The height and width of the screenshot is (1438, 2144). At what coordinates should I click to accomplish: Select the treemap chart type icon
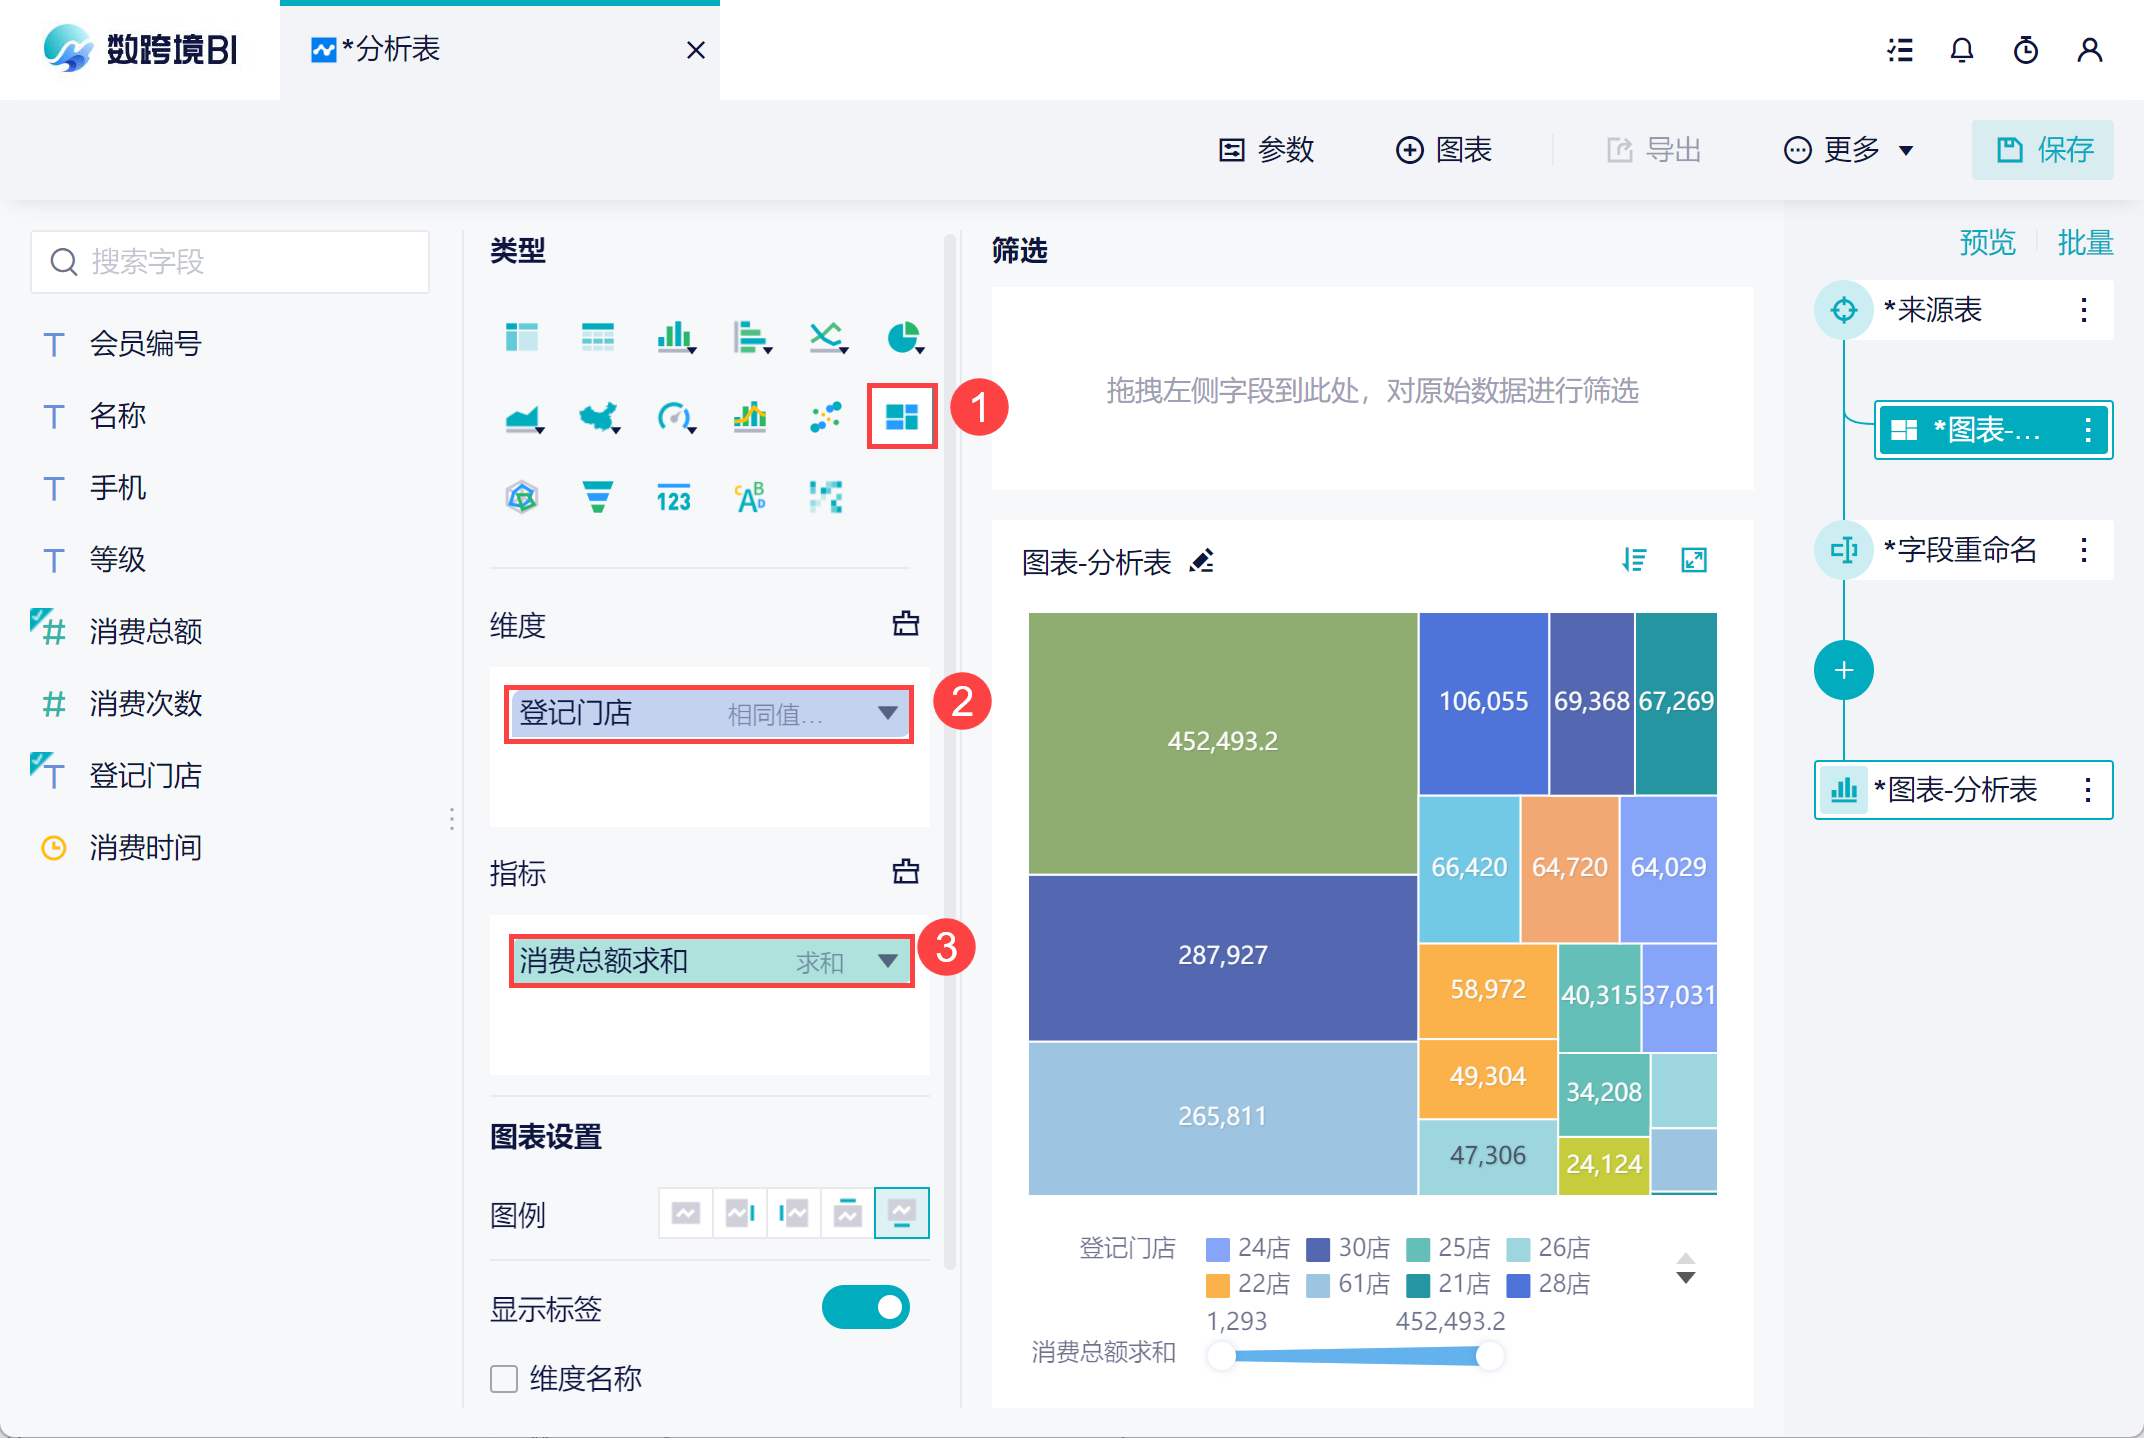[x=901, y=416]
